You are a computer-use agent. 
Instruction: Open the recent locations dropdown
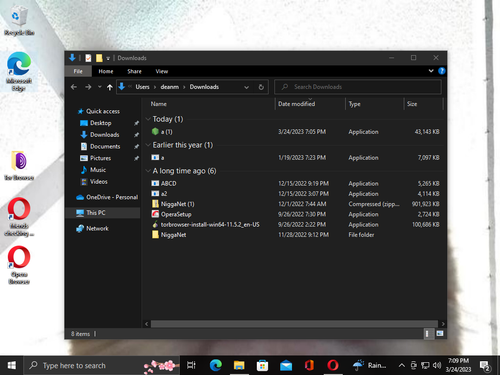pyautogui.click(x=100, y=87)
